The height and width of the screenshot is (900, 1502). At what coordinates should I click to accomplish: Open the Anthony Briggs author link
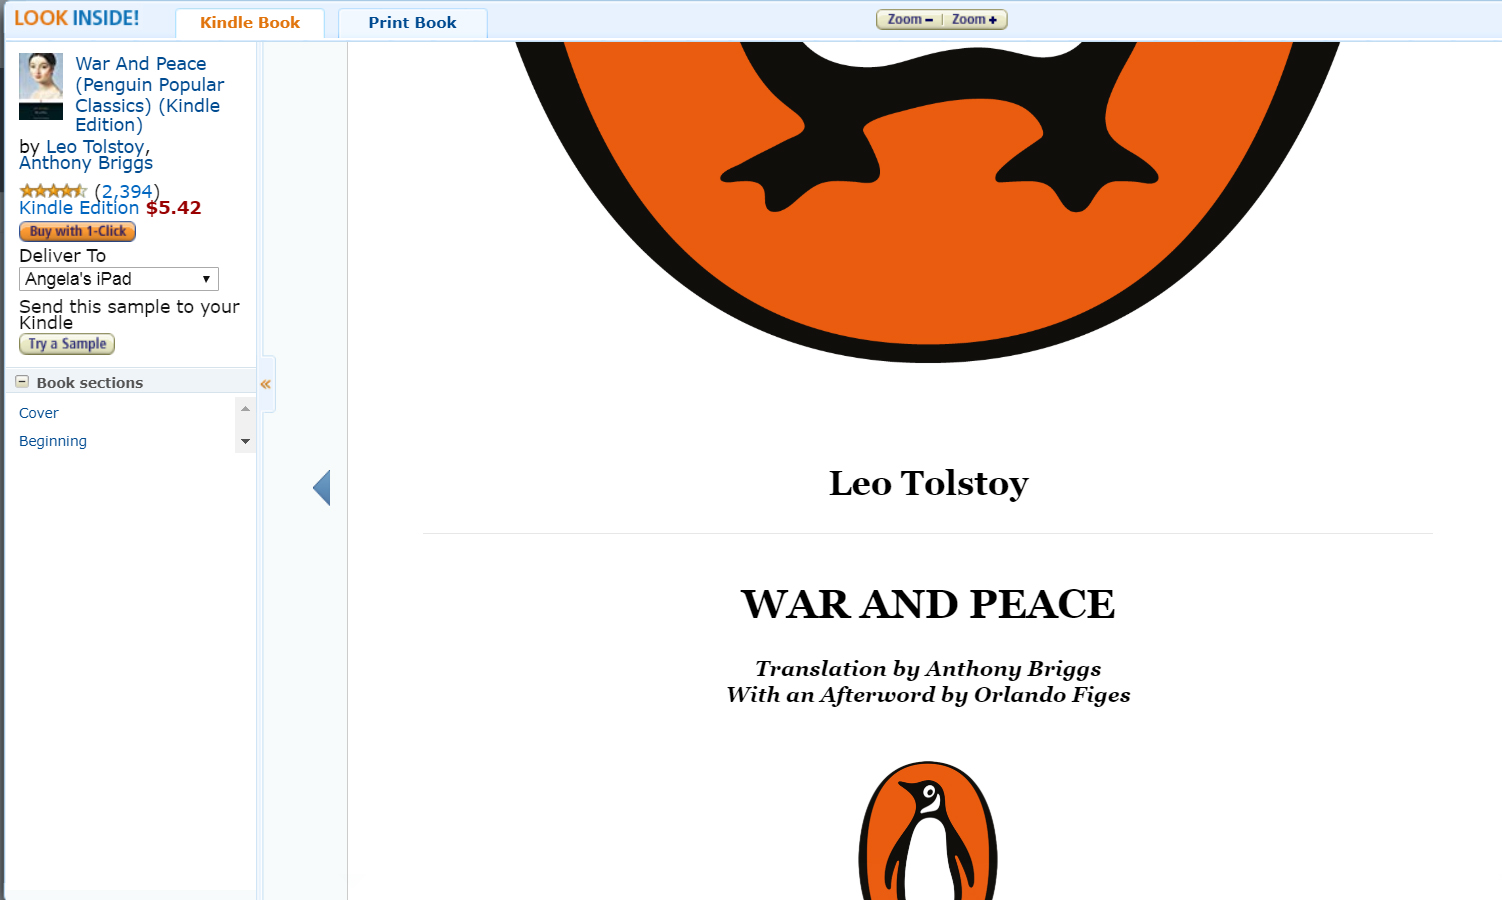(x=86, y=163)
